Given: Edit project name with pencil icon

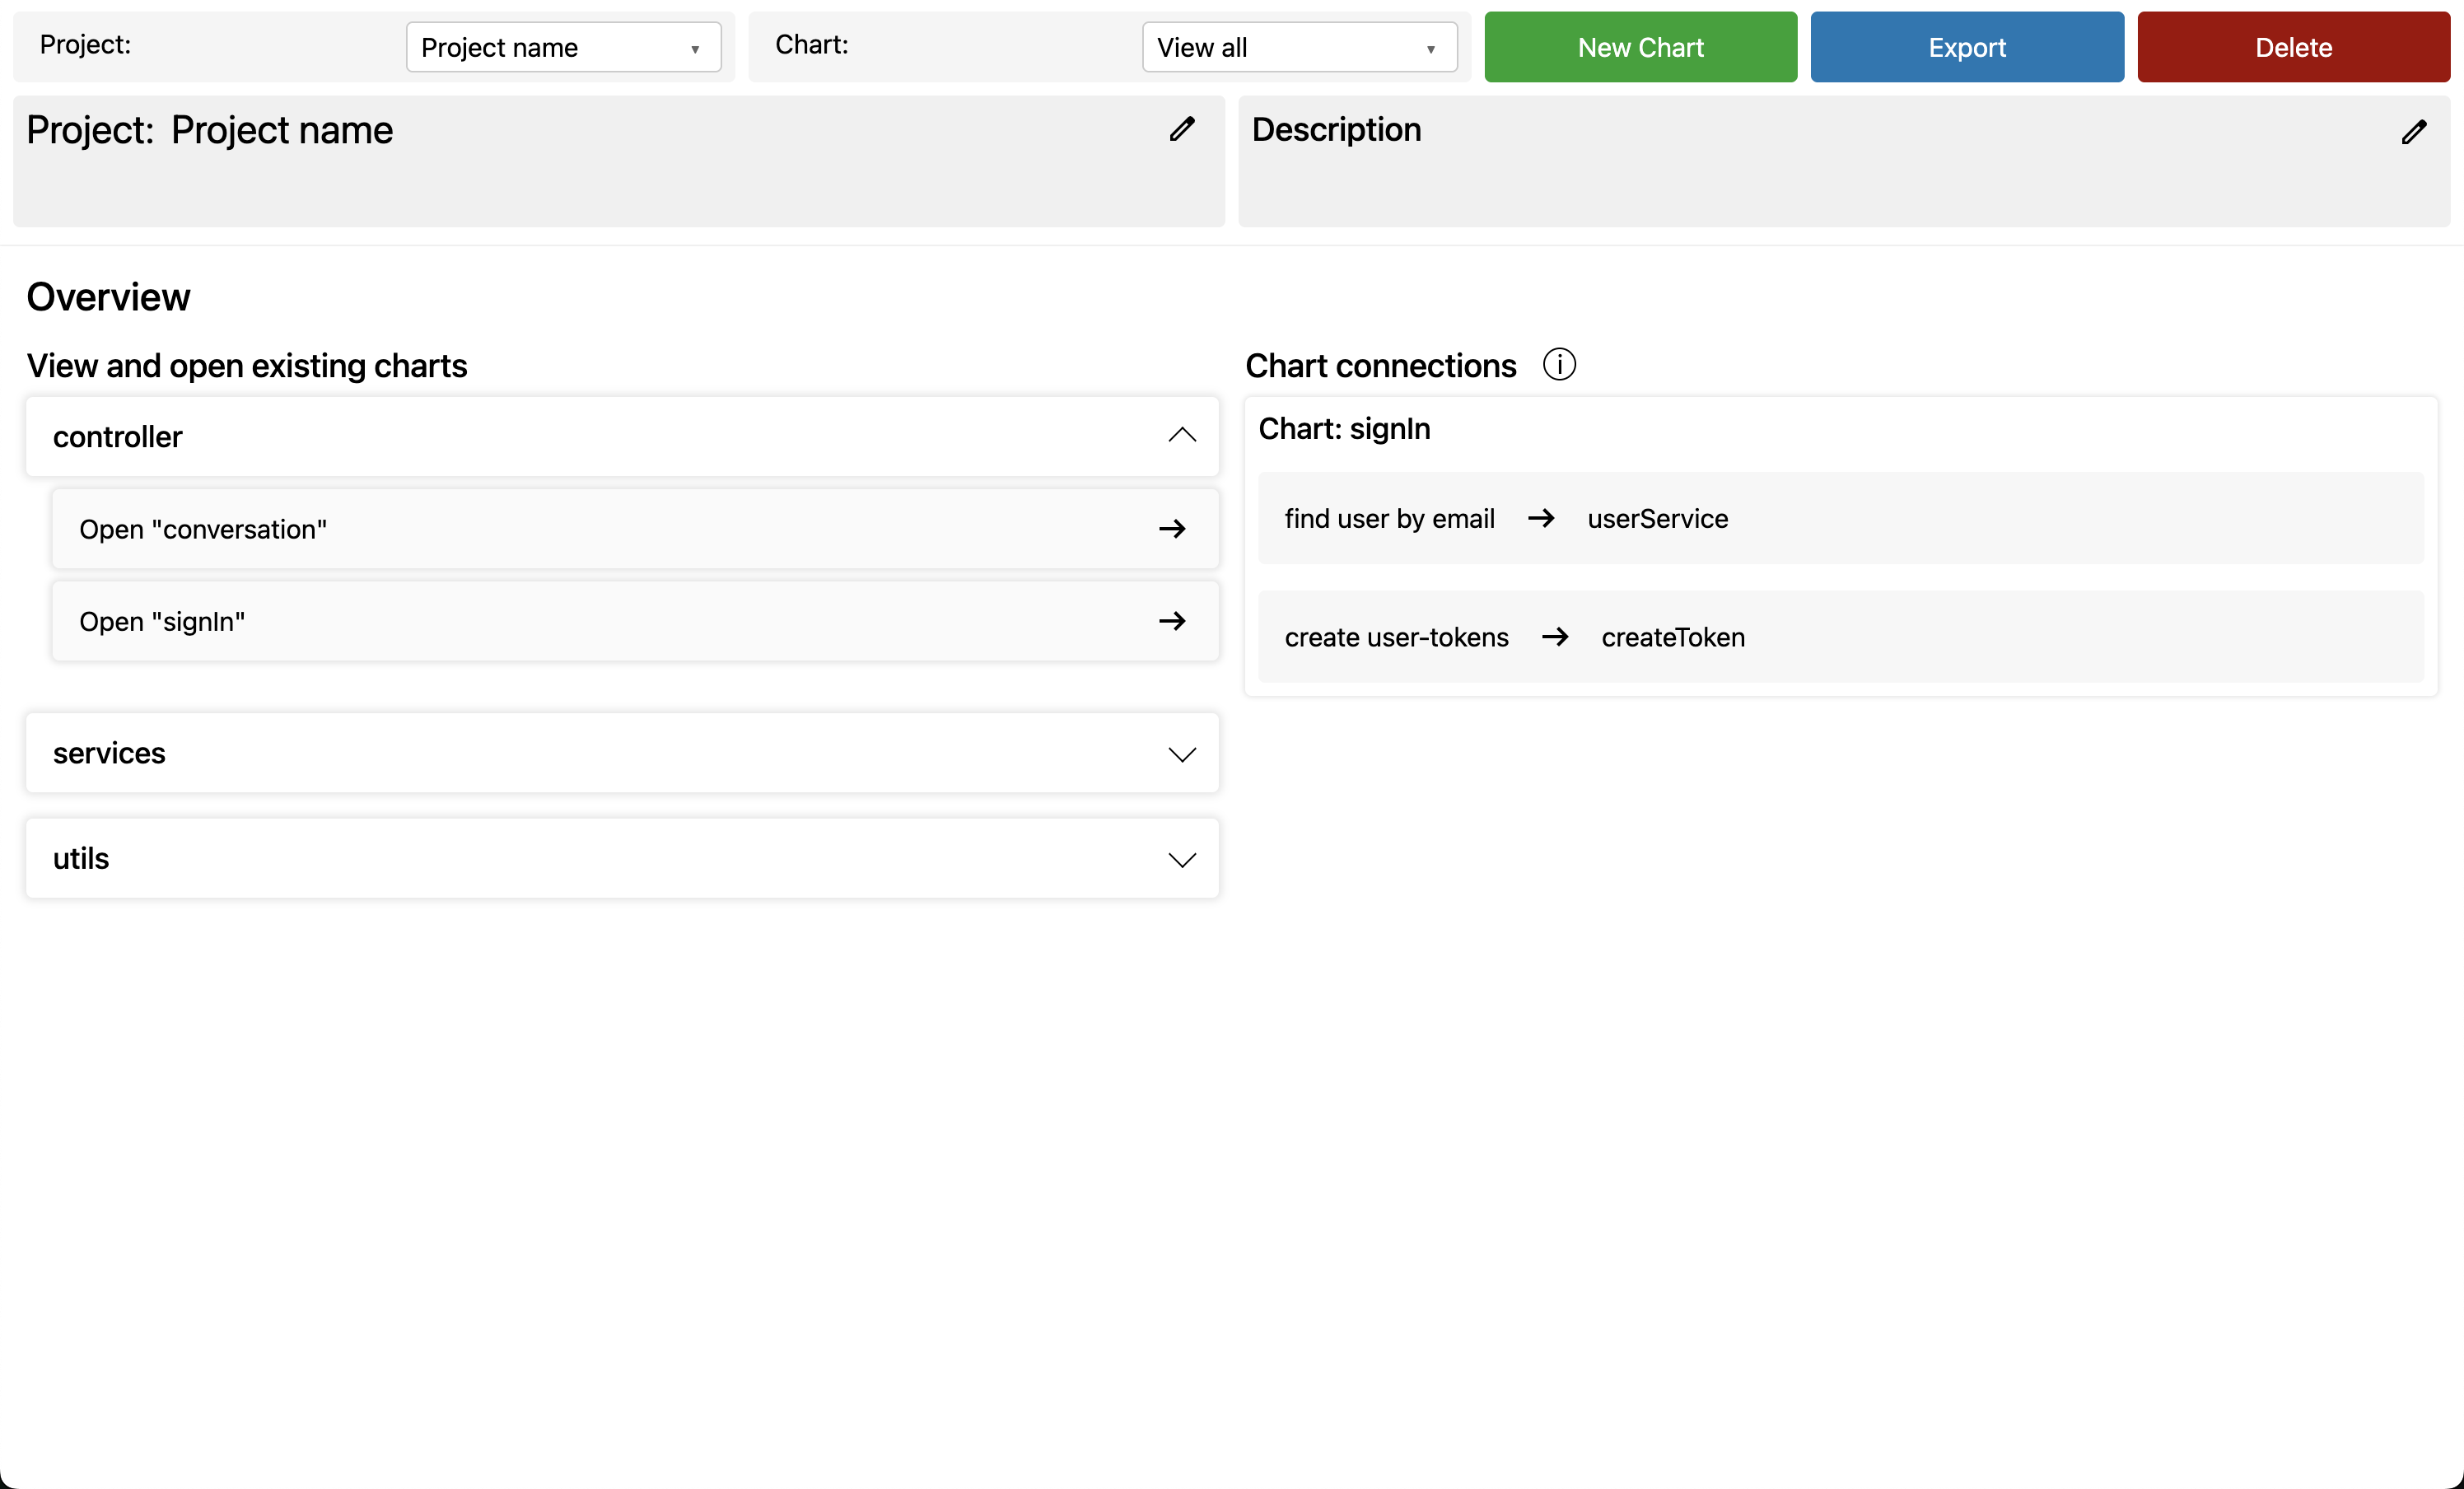Looking at the screenshot, I should (1182, 129).
